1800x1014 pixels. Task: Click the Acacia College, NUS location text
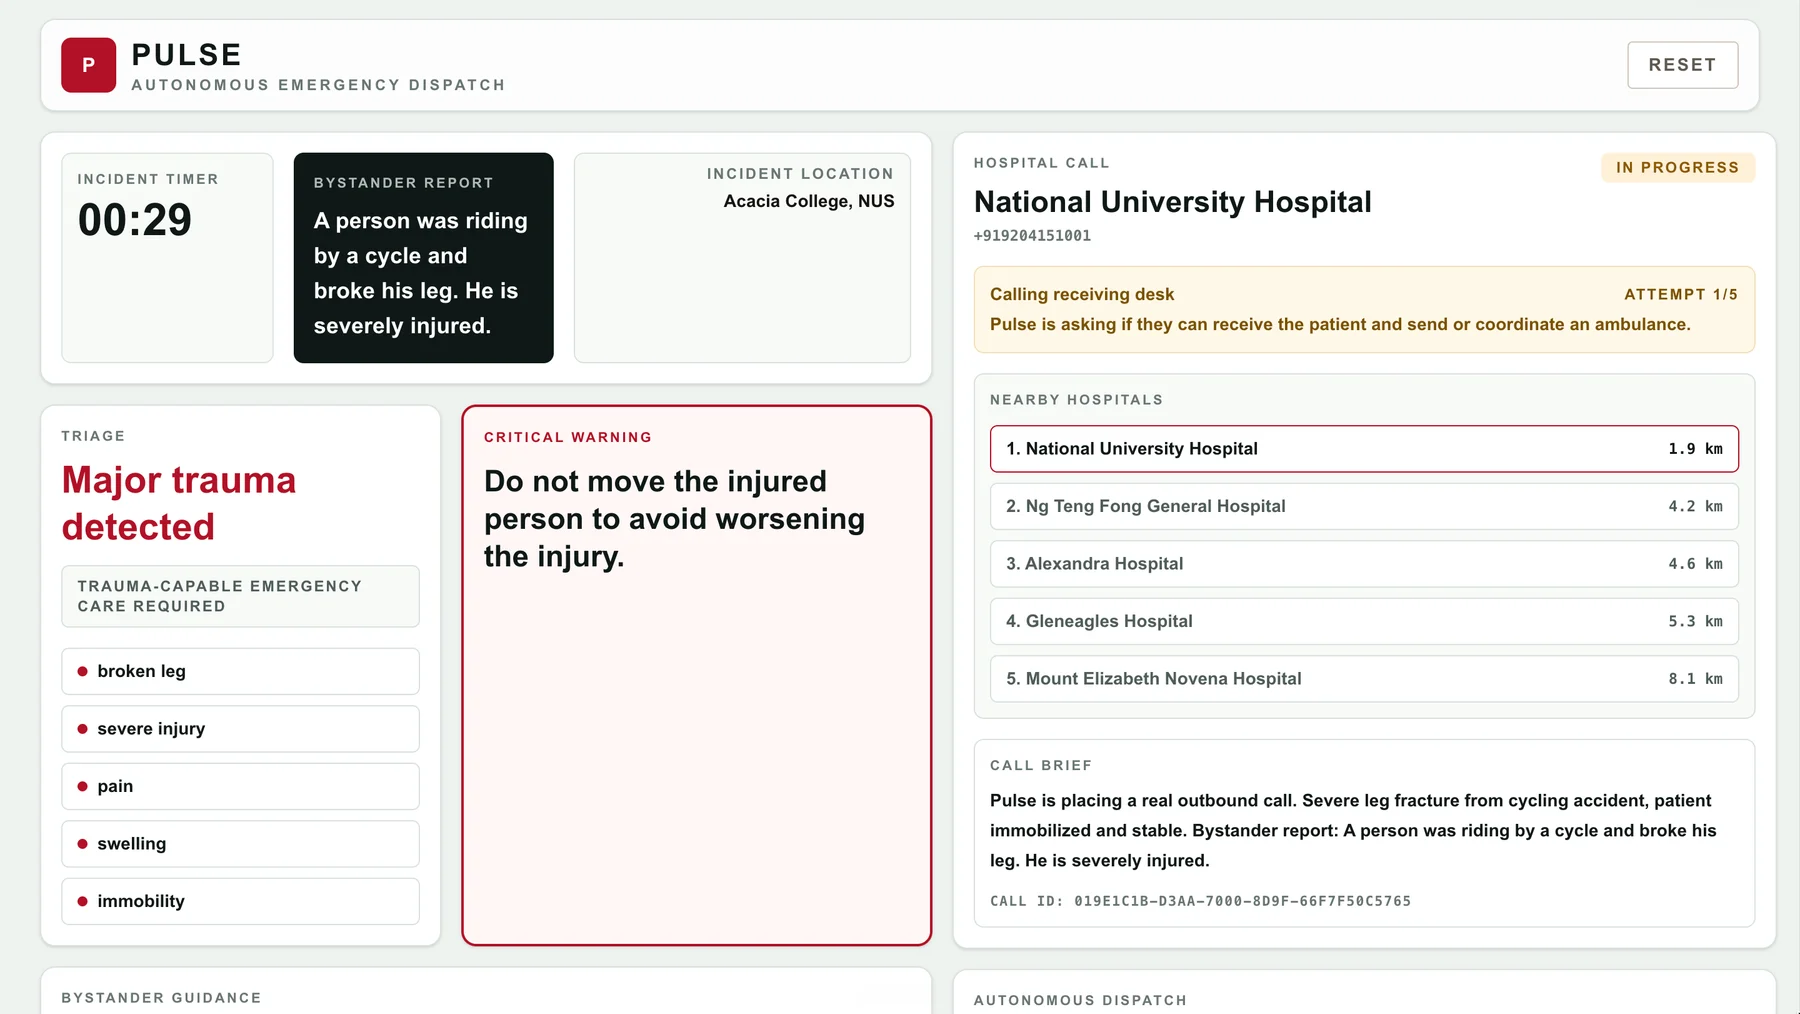809,201
